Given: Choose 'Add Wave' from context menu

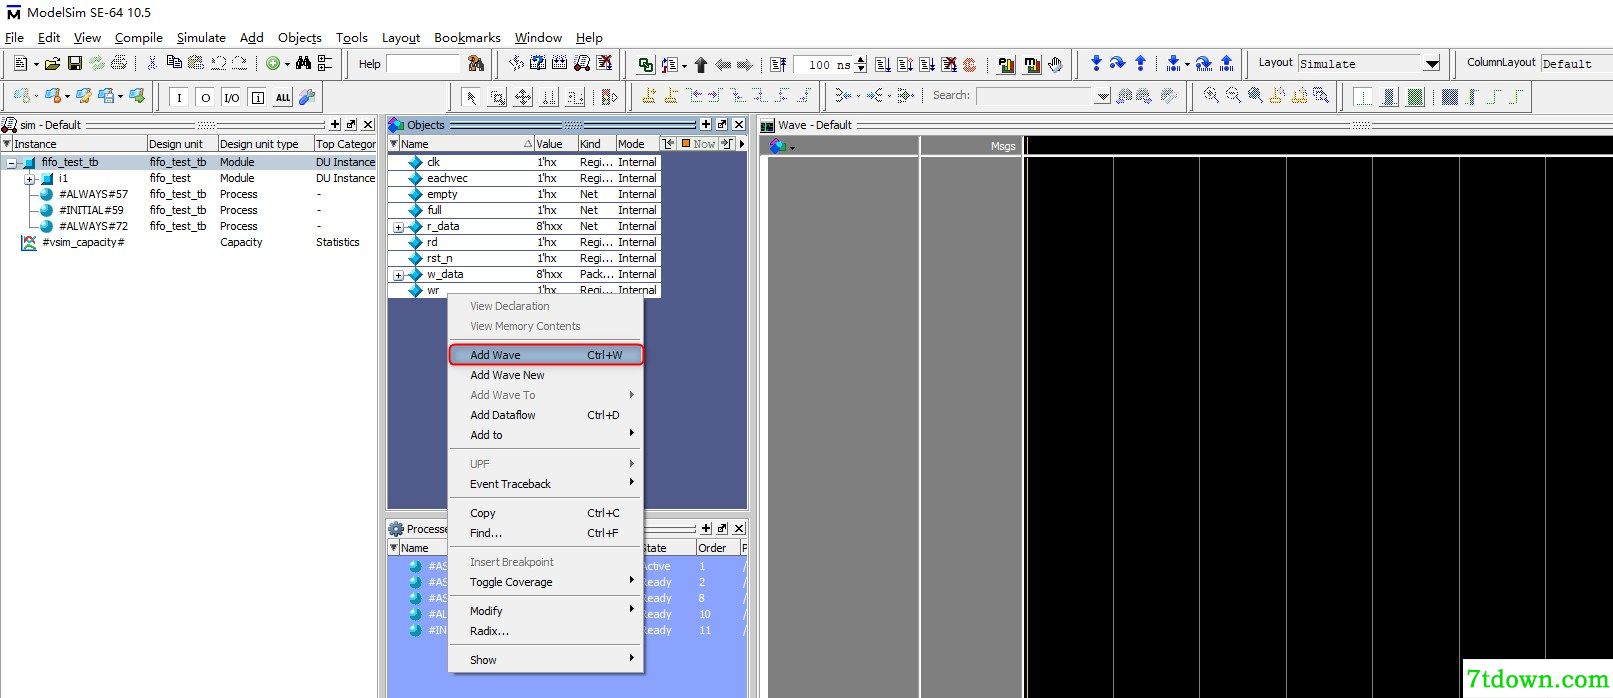Looking at the screenshot, I should pos(546,355).
